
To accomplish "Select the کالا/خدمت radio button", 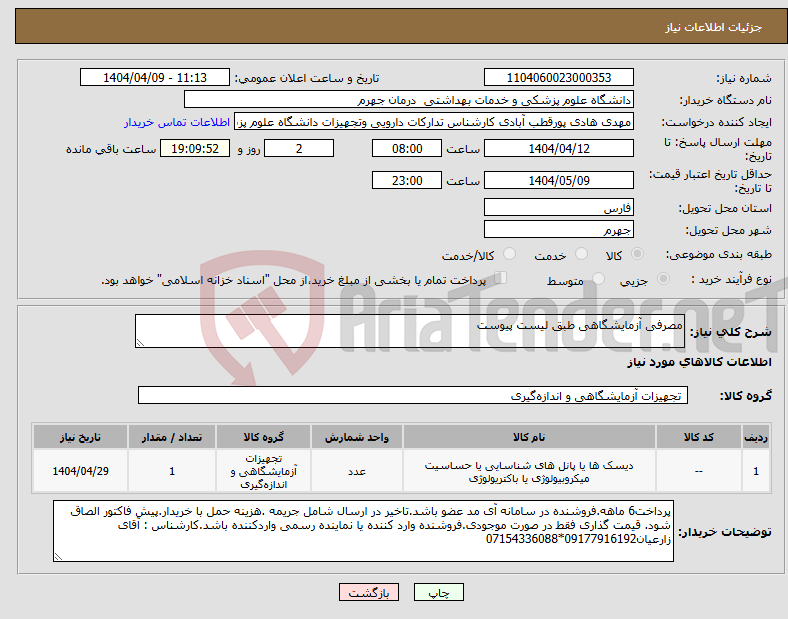I will pyautogui.click(x=510, y=254).
